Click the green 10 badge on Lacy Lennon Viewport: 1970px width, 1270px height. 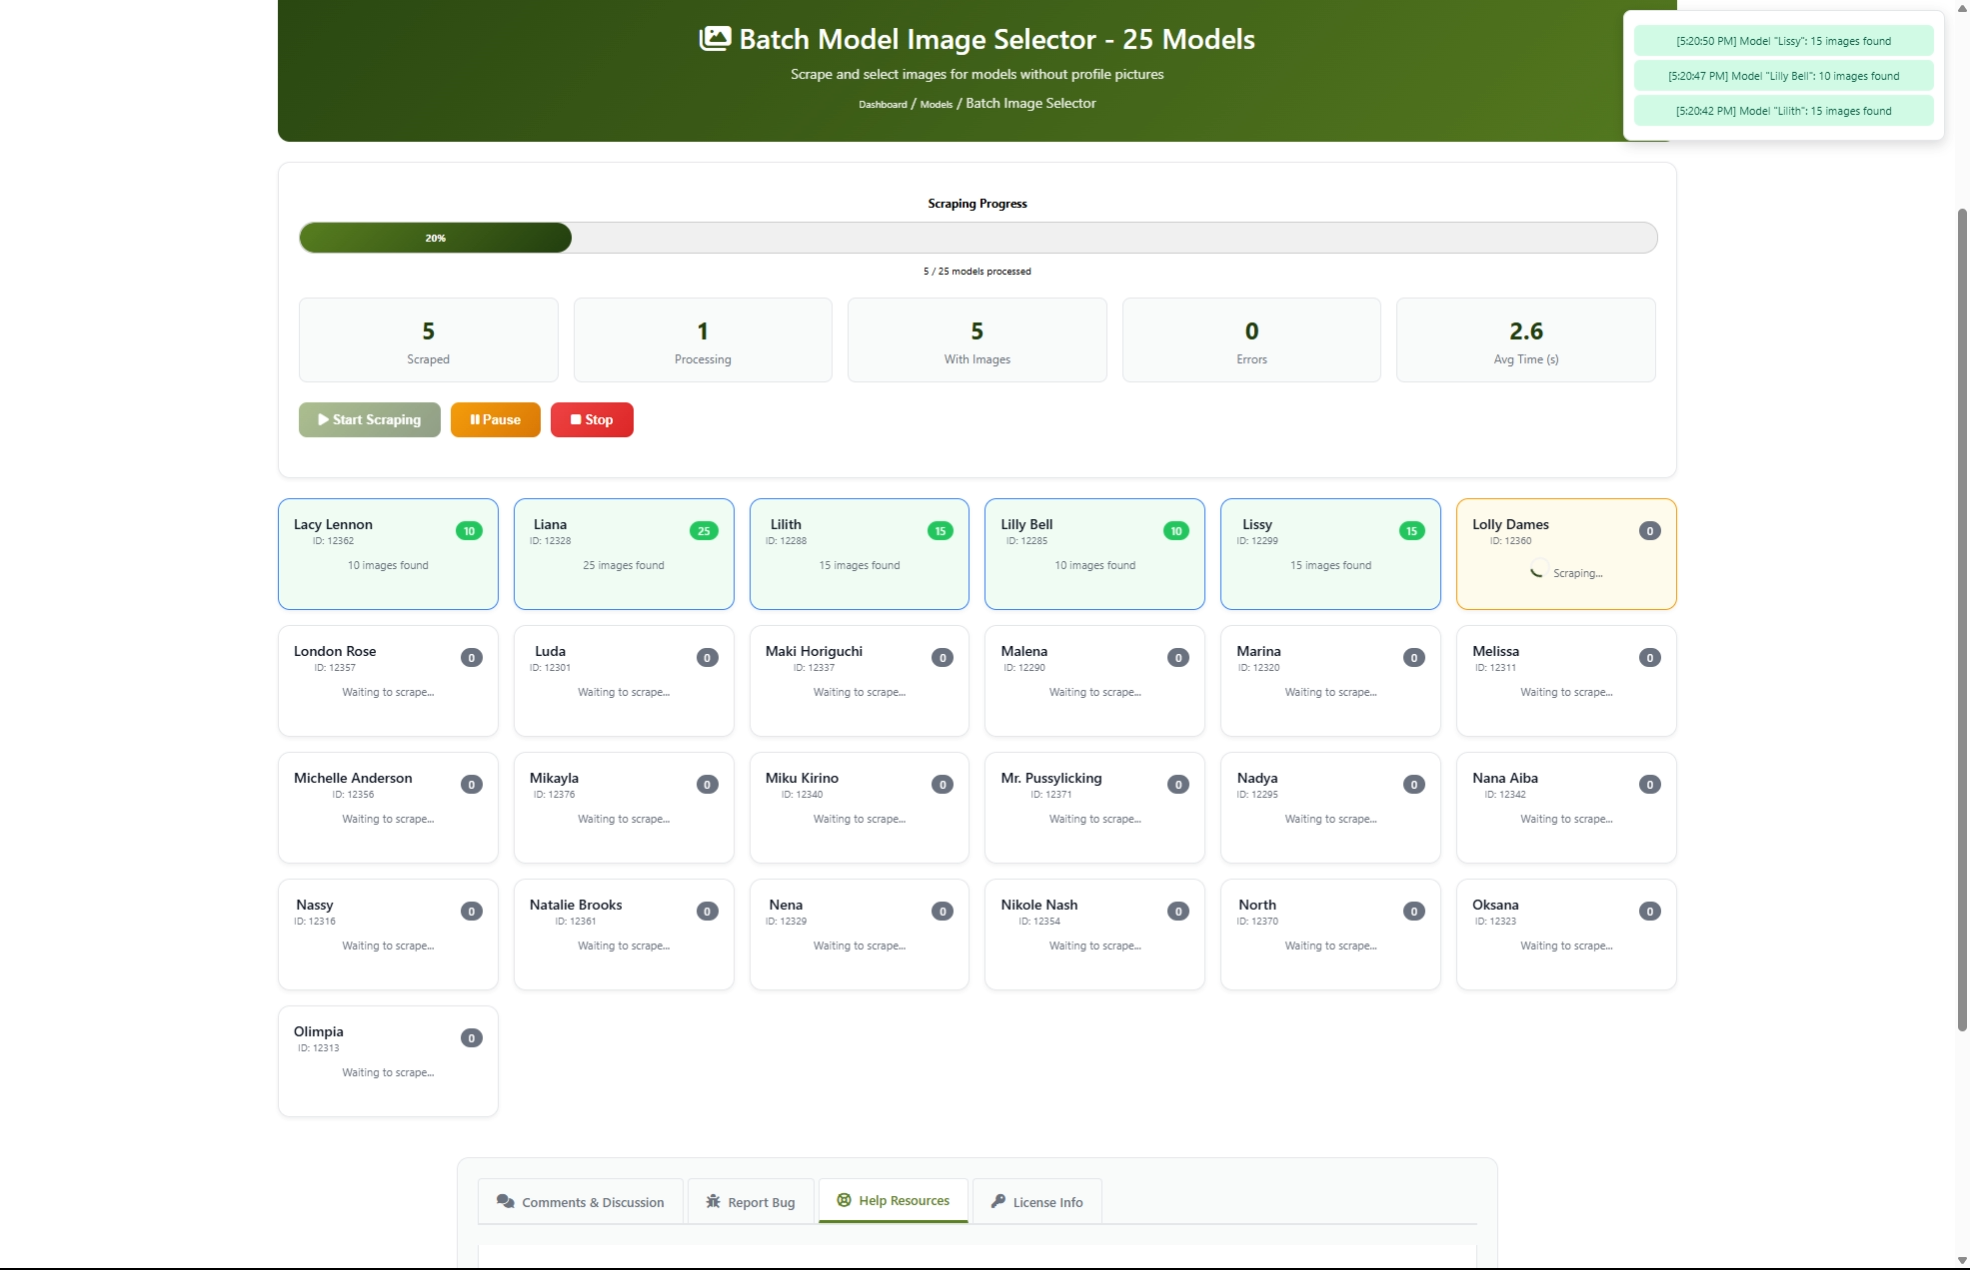coord(470,531)
